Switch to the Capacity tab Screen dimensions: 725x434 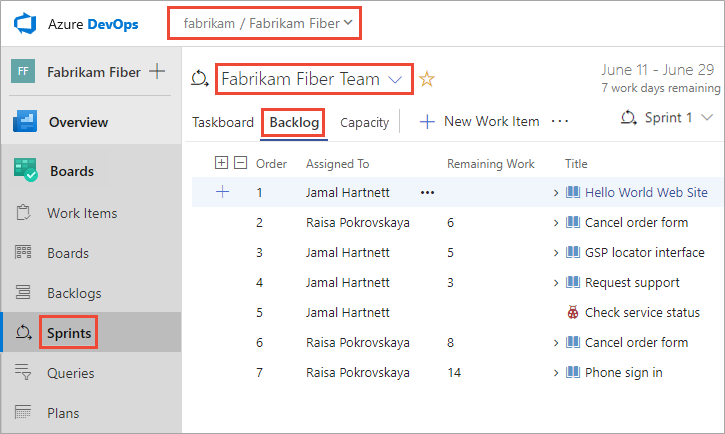(x=364, y=122)
